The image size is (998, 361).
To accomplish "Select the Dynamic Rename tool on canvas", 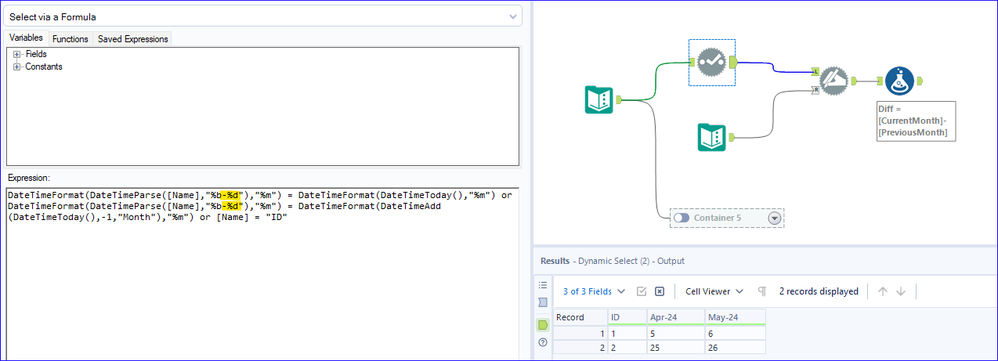I will [834, 80].
